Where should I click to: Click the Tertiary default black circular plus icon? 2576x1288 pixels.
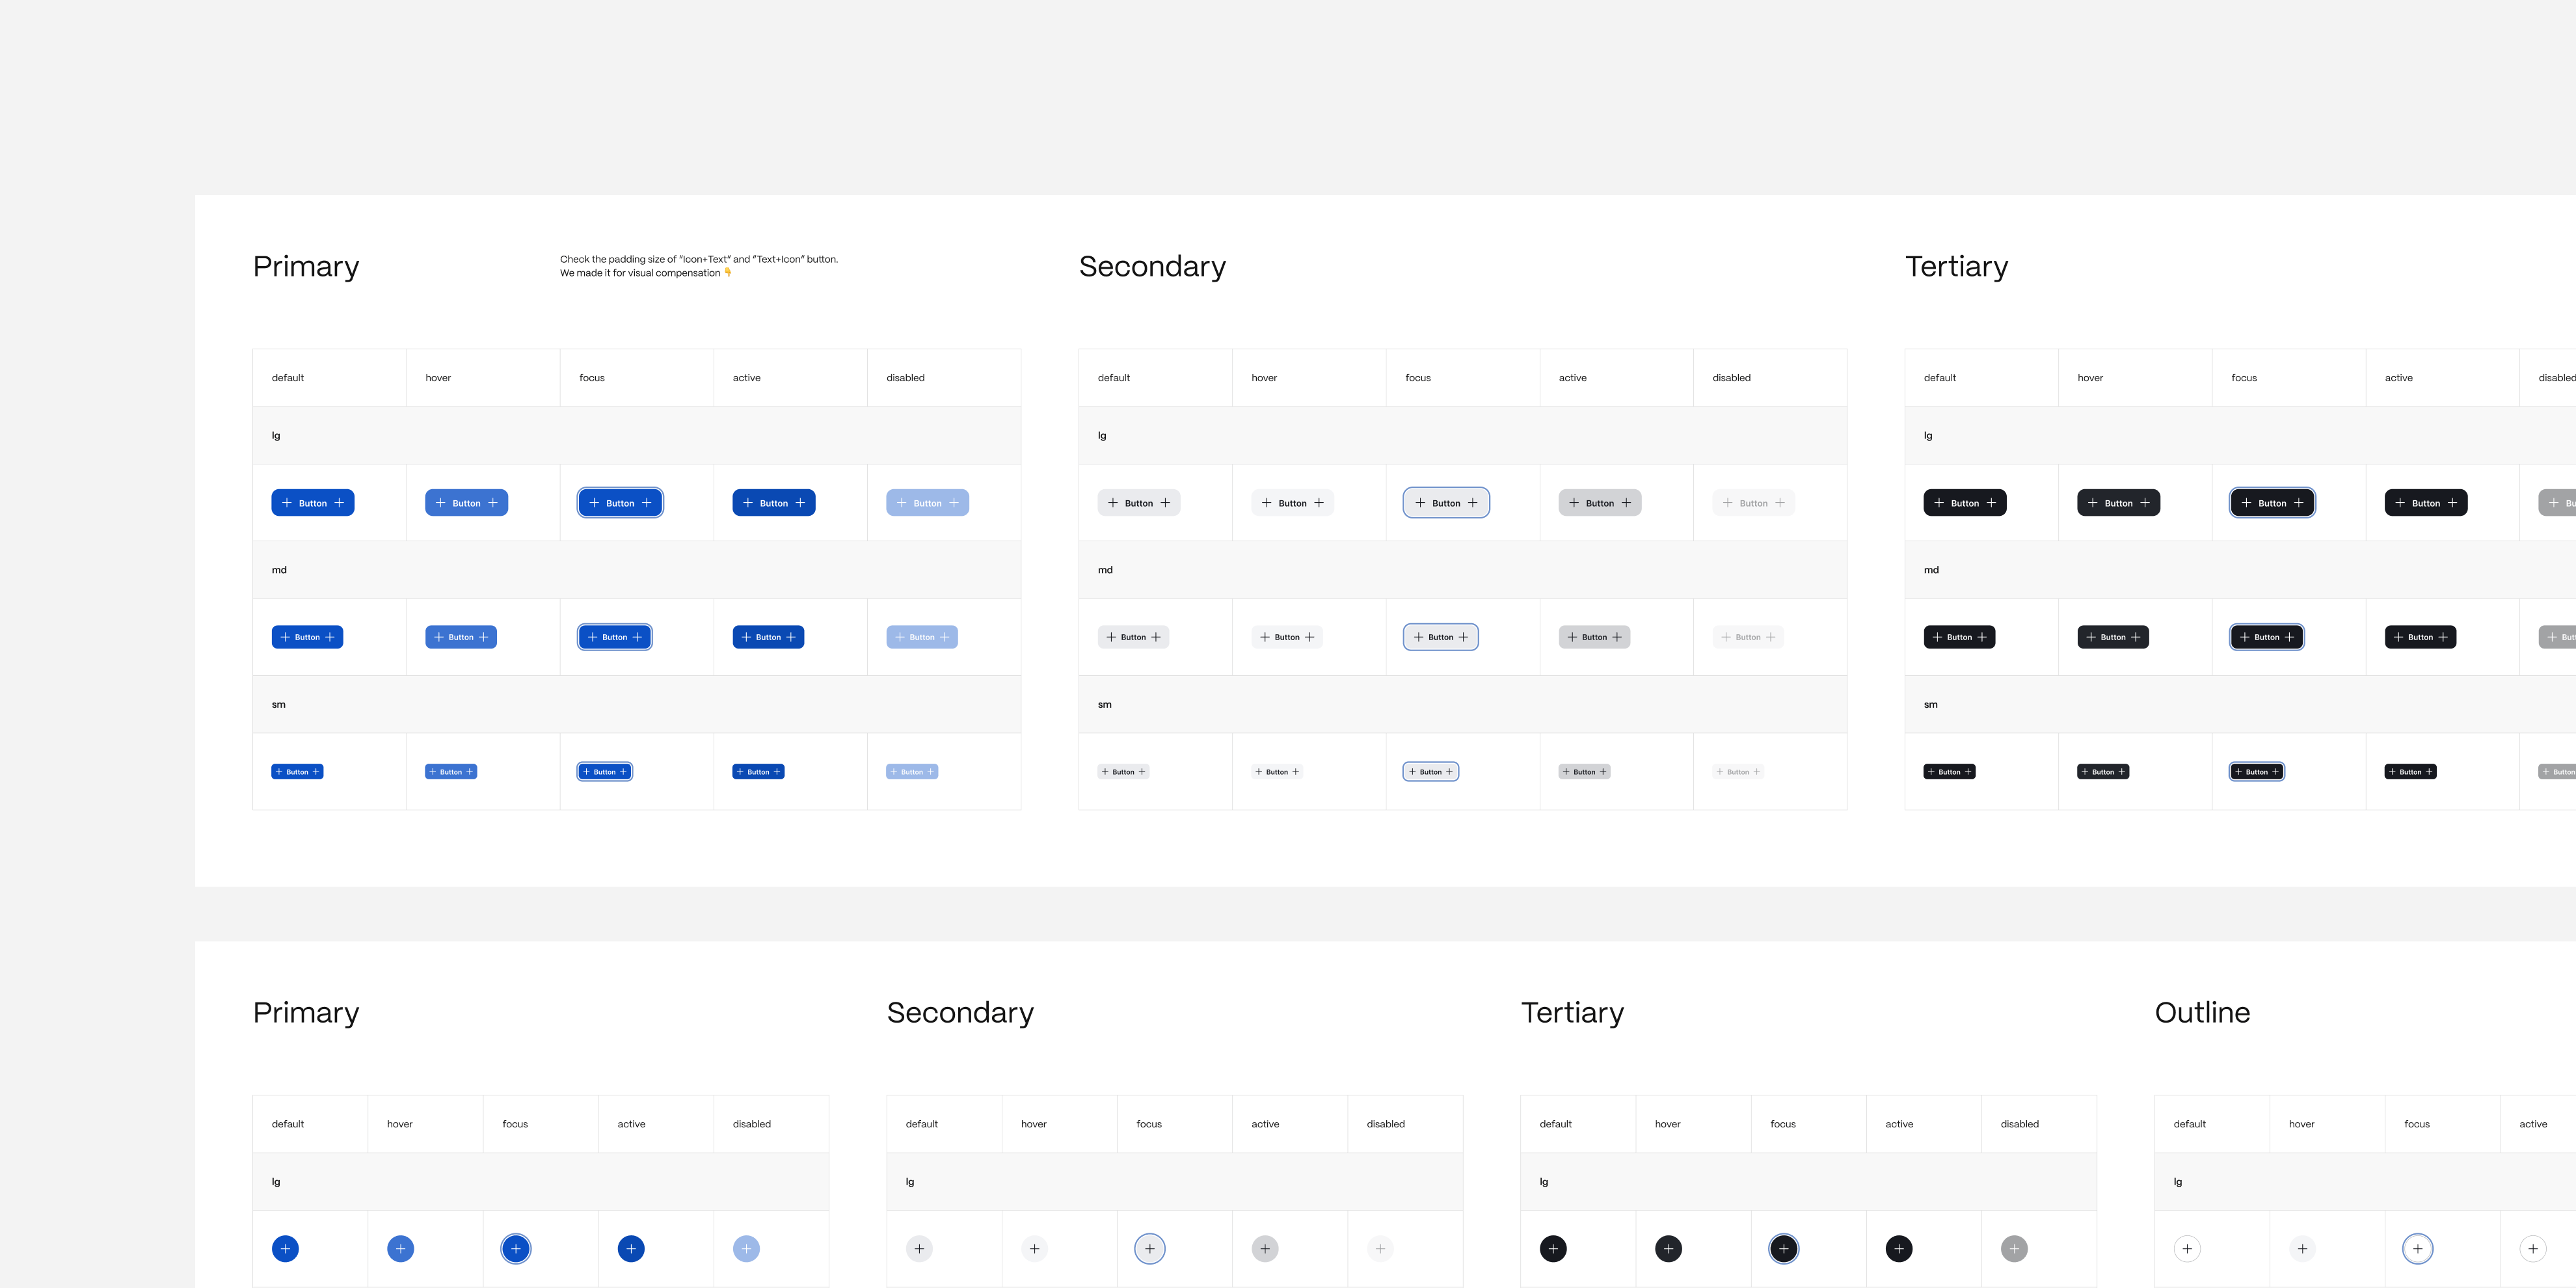[x=1553, y=1248]
